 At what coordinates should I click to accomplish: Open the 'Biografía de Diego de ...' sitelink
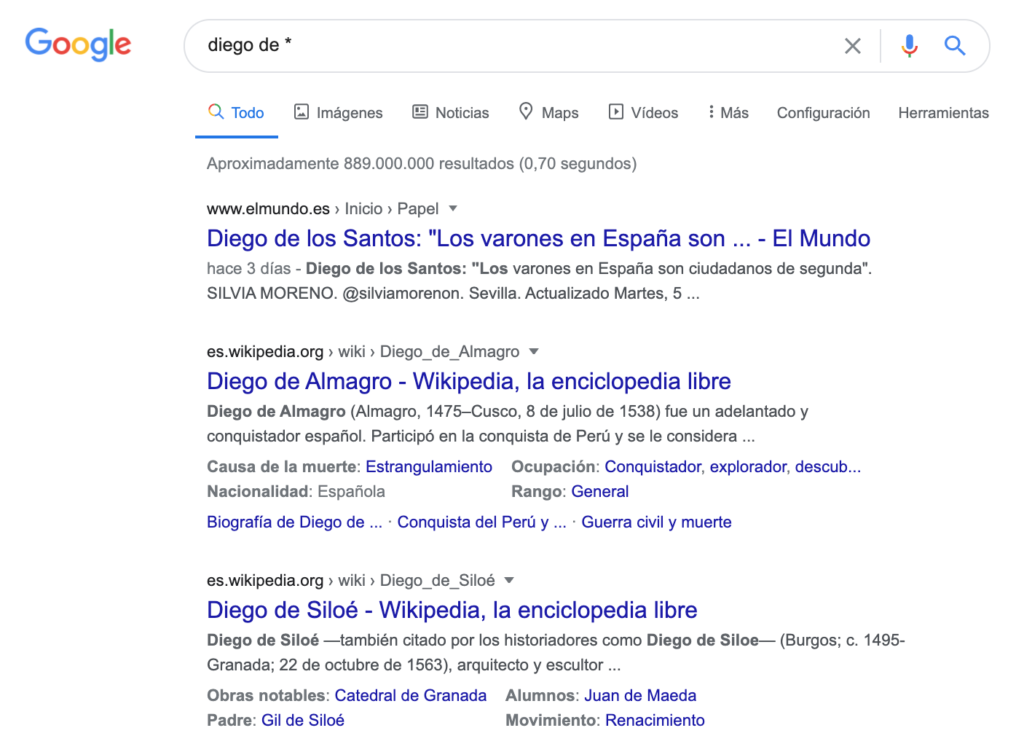[295, 522]
